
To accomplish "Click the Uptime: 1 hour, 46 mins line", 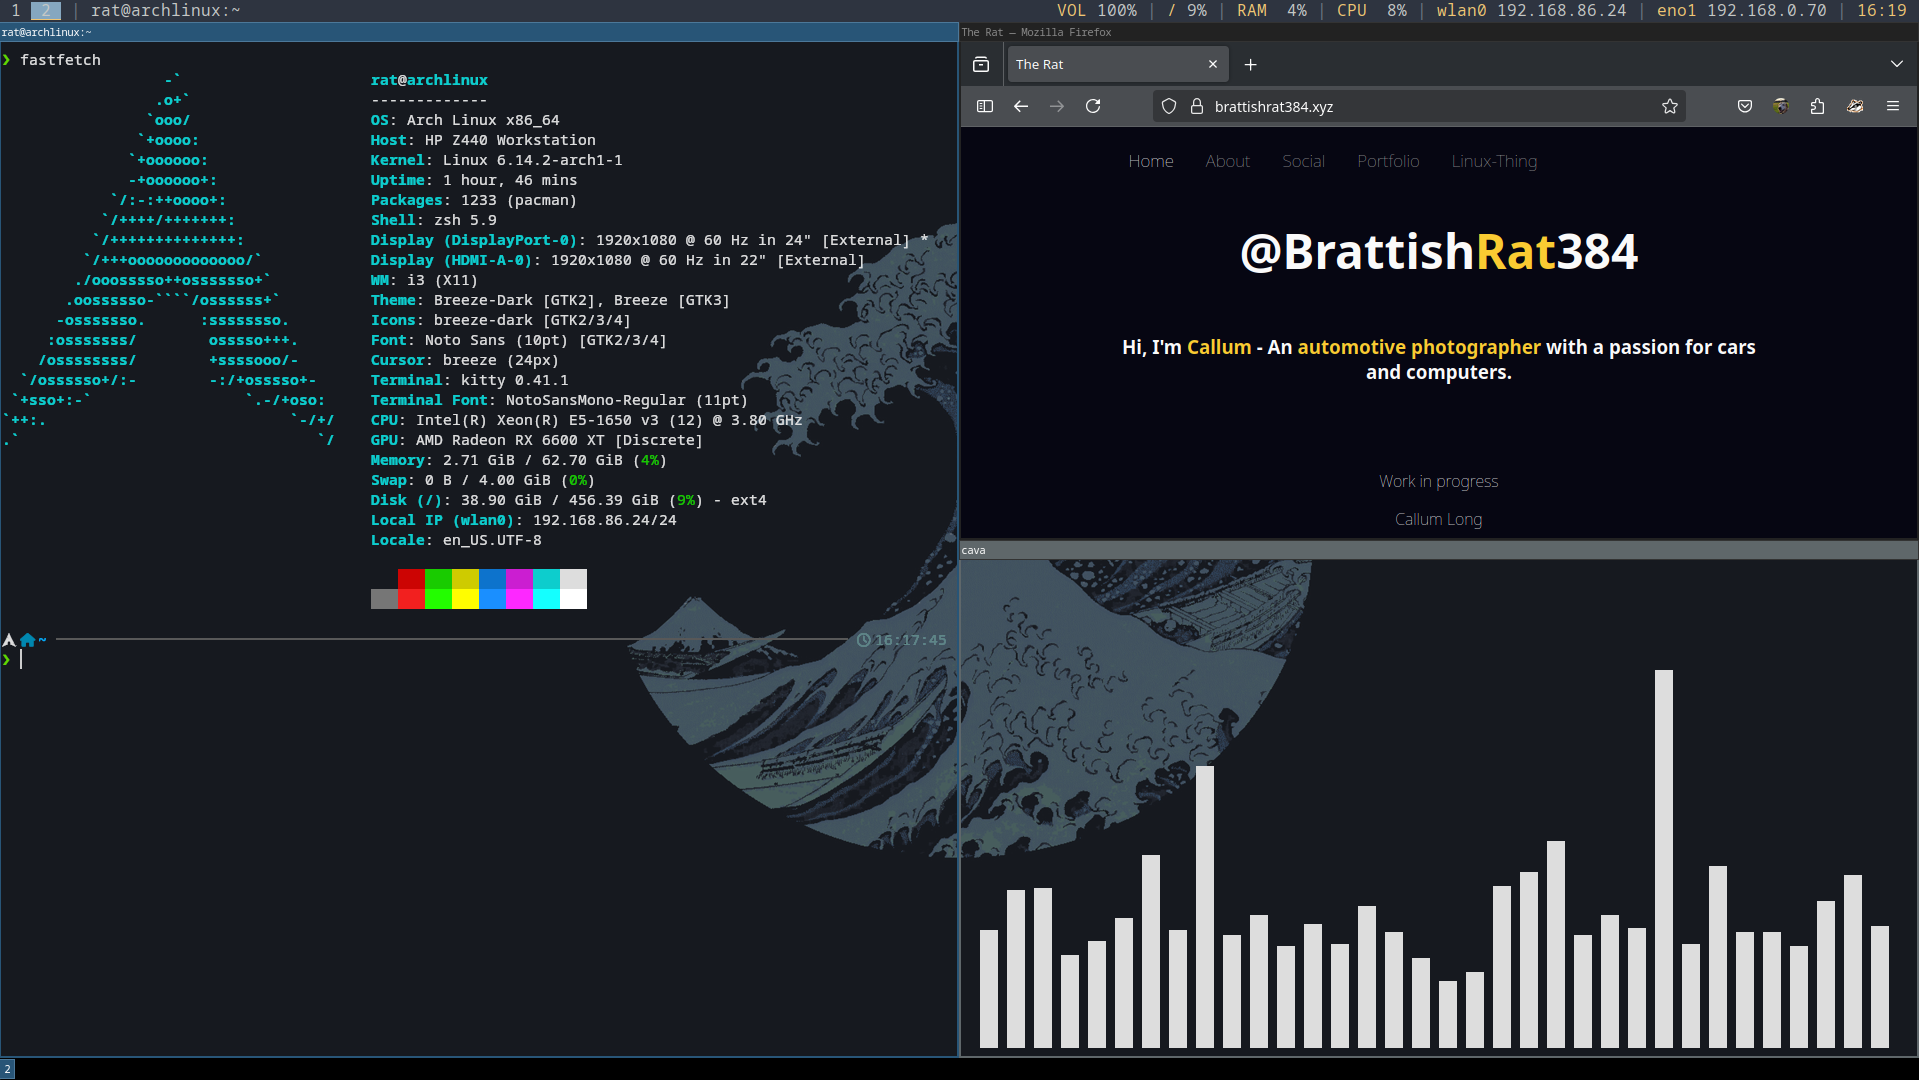I will pos(474,180).
